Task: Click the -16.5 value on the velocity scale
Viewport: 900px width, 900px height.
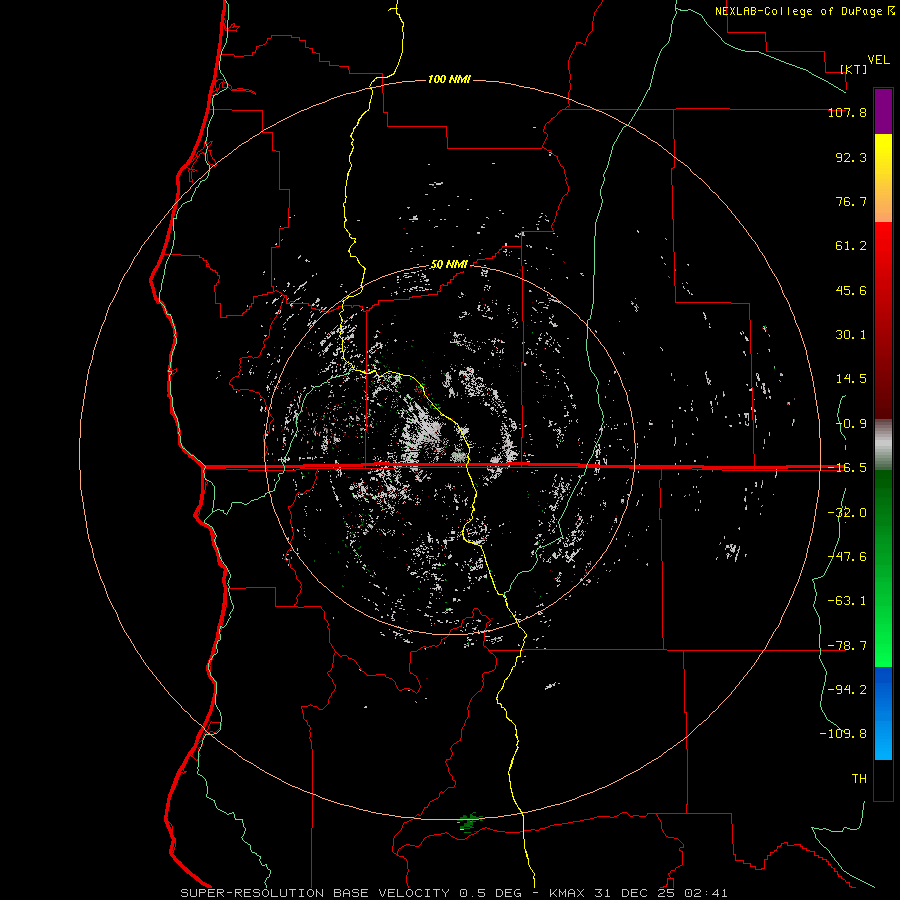Action: [x=847, y=468]
